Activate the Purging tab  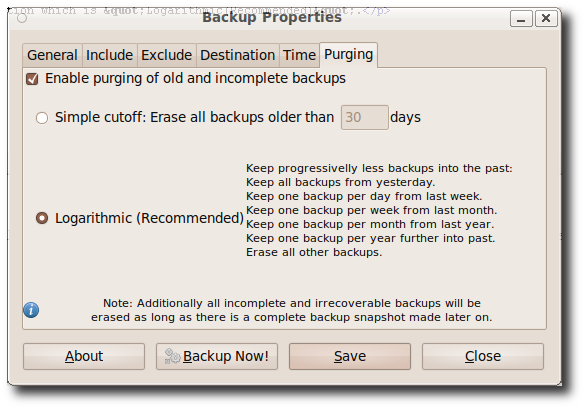(x=348, y=54)
